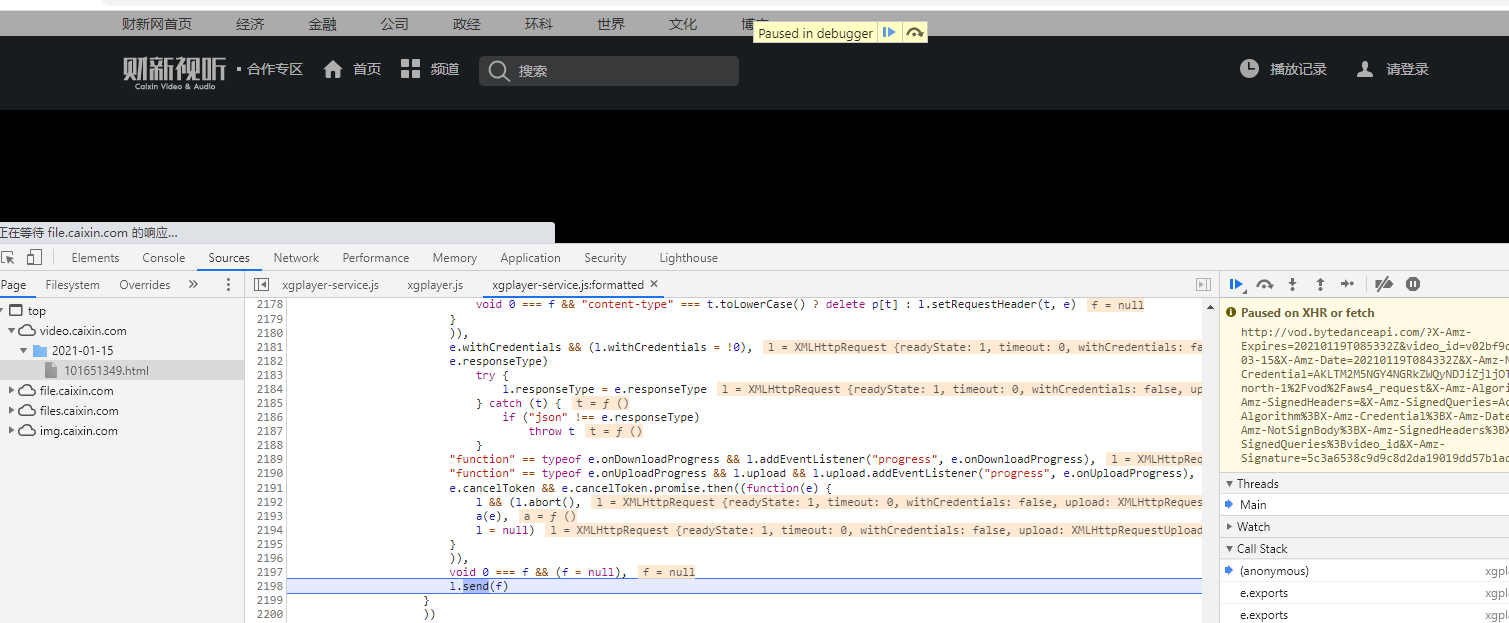
Task: Click the 101651349.html file icon
Action: pyautogui.click(x=52, y=371)
